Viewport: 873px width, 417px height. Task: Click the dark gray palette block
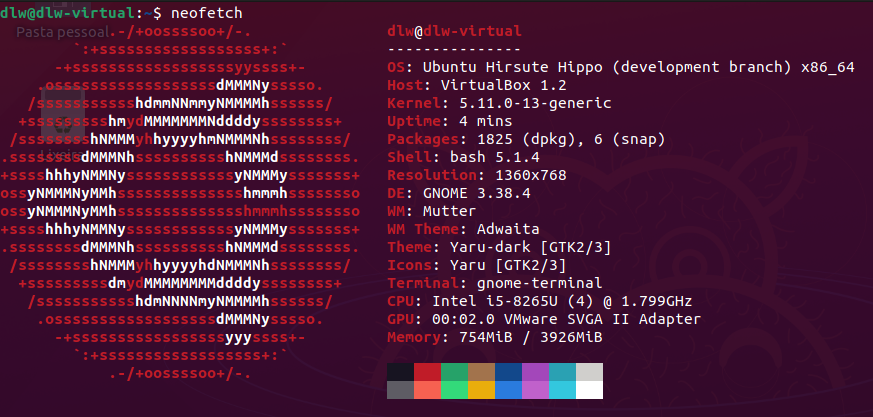point(400,390)
